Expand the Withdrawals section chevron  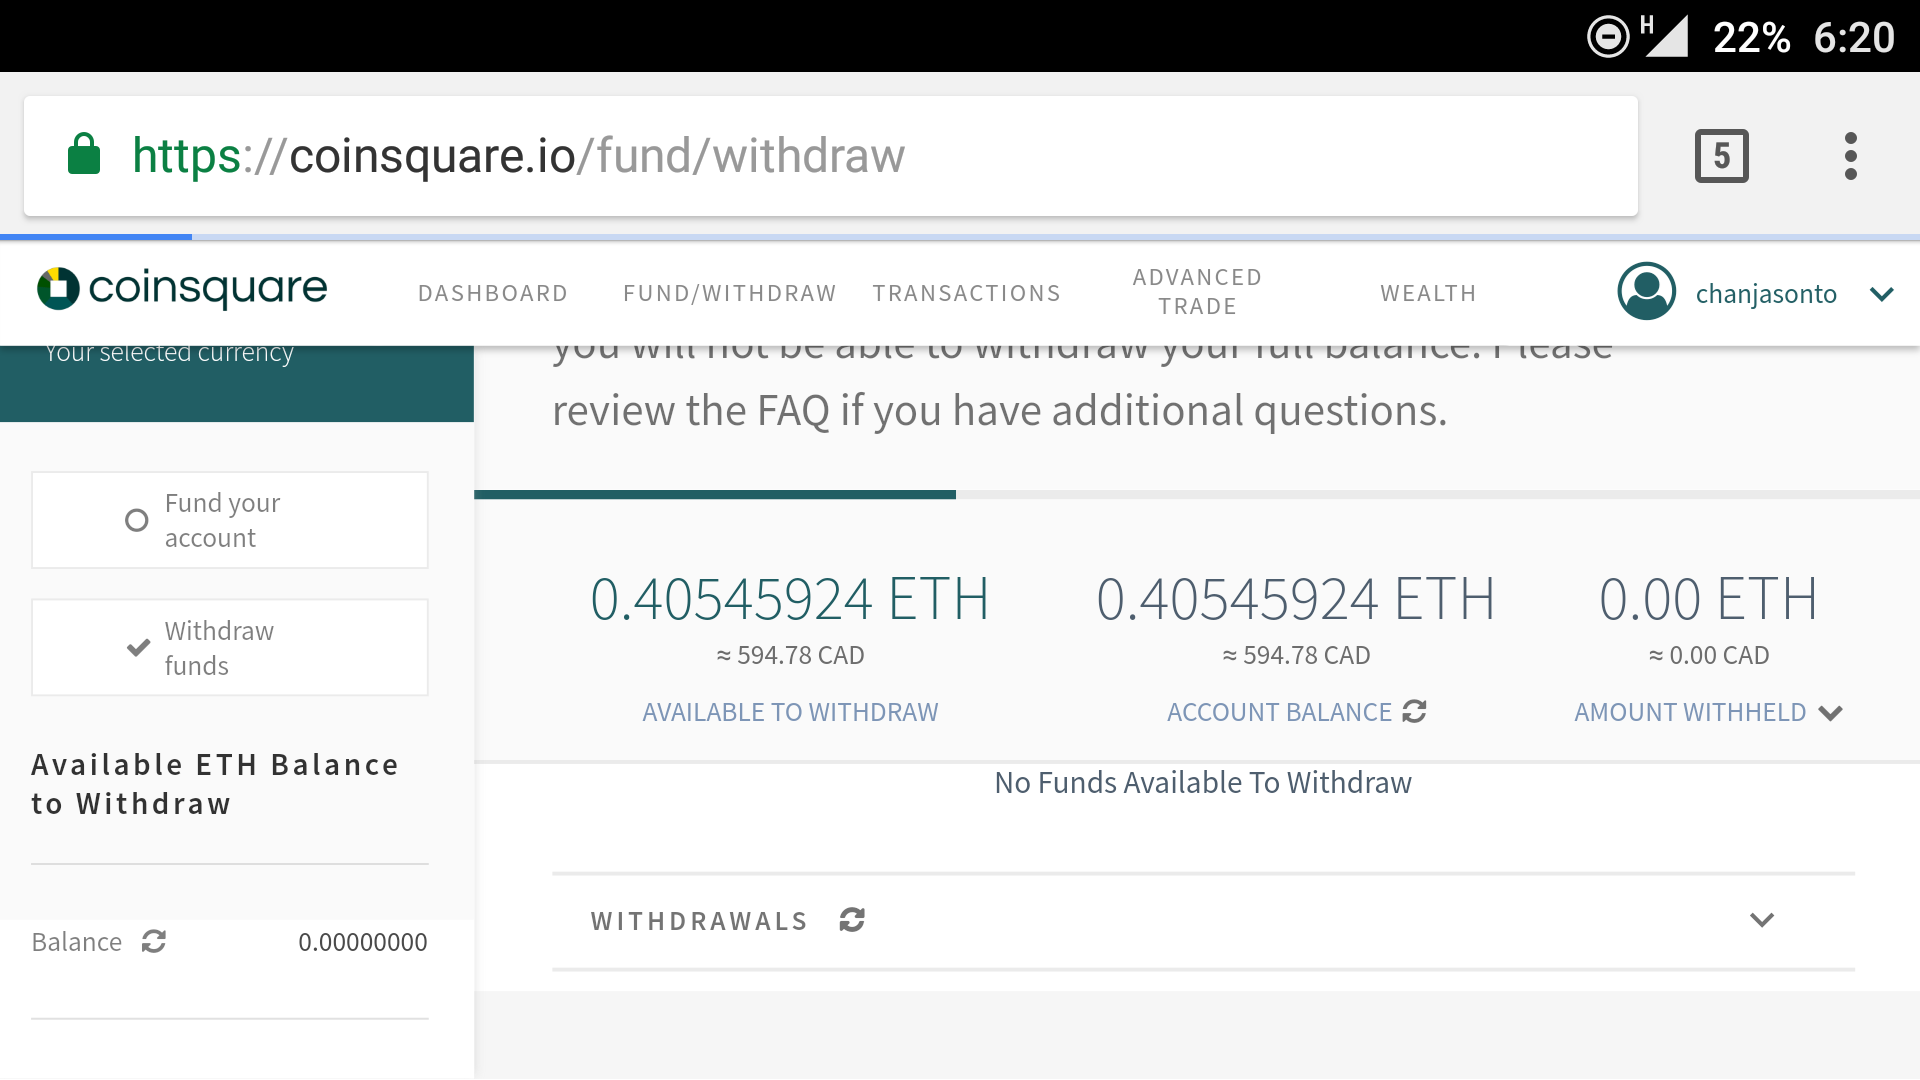pos(1762,920)
